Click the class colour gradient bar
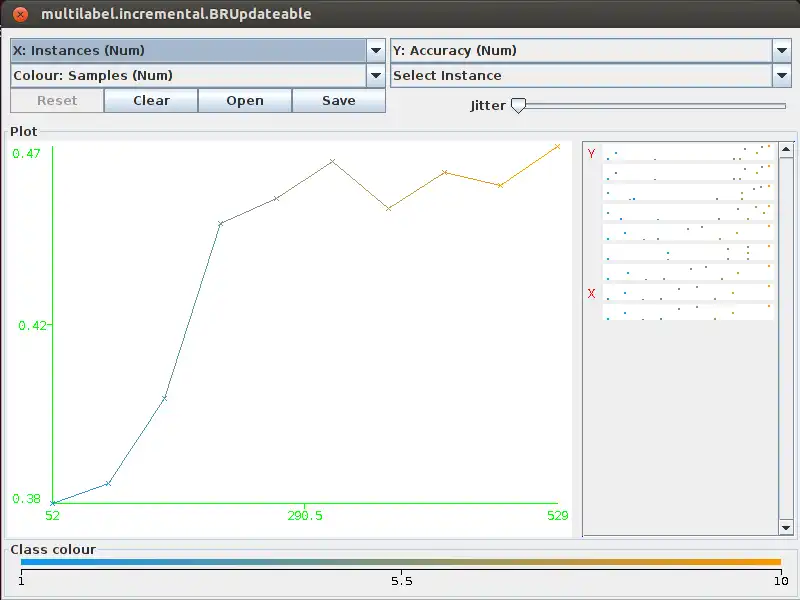 click(400, 563)
